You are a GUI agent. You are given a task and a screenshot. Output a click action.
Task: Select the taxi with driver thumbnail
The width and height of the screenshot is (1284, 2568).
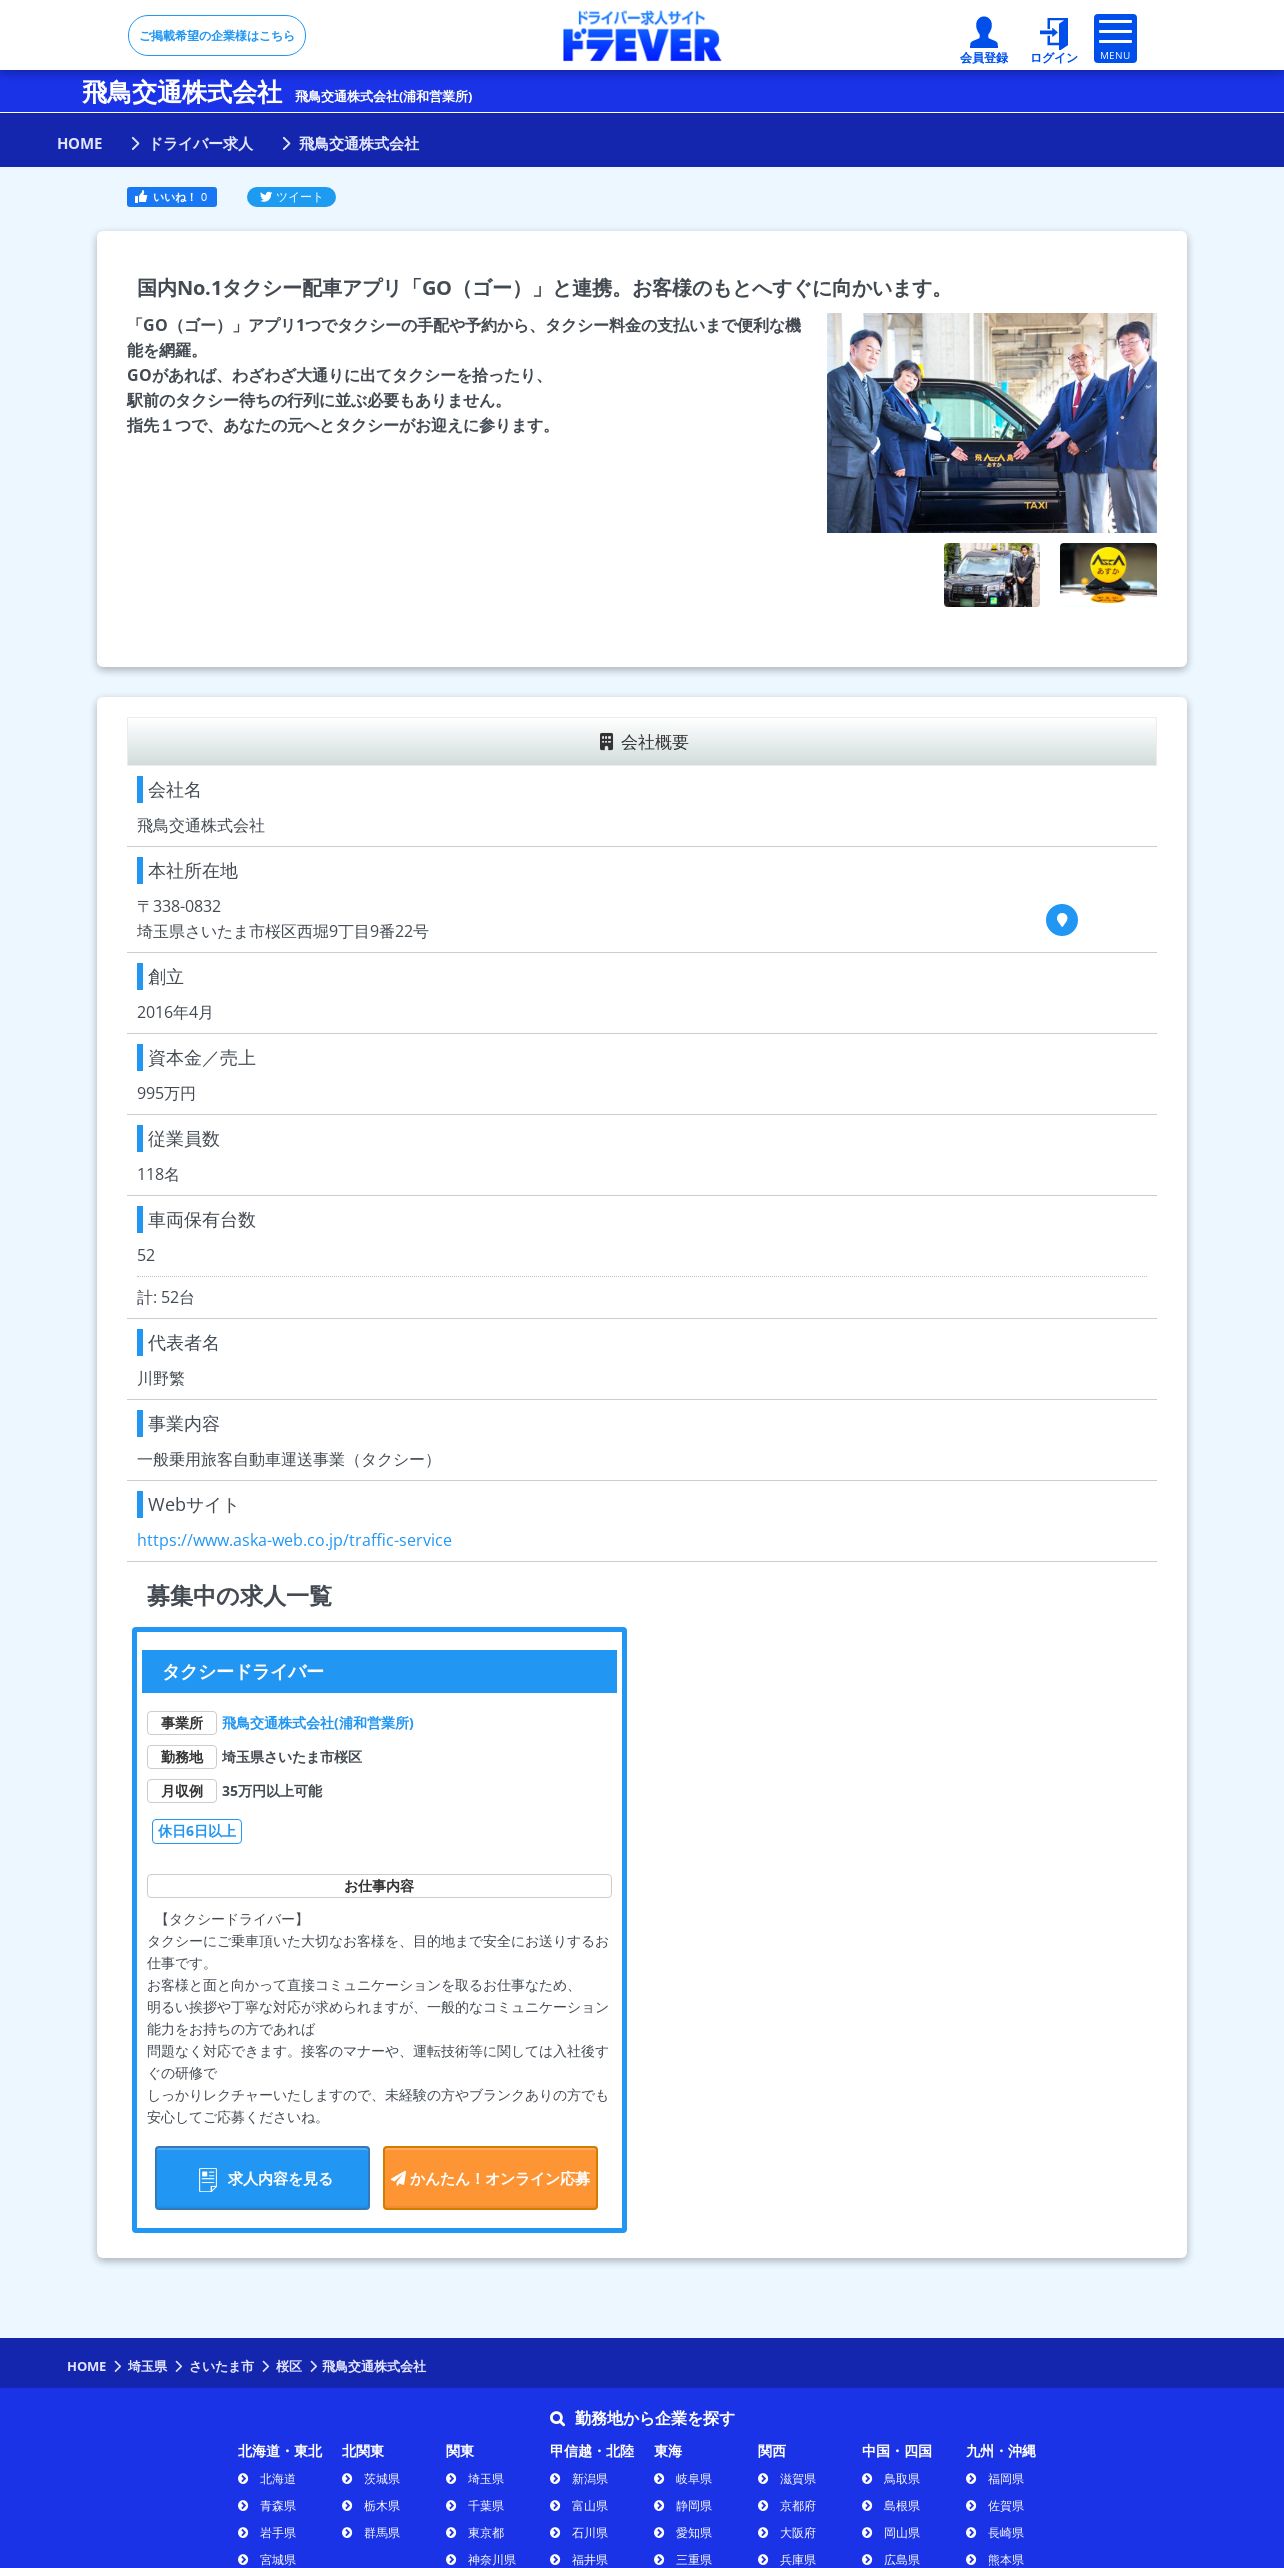pyautogui.click(x=992, y=575)
